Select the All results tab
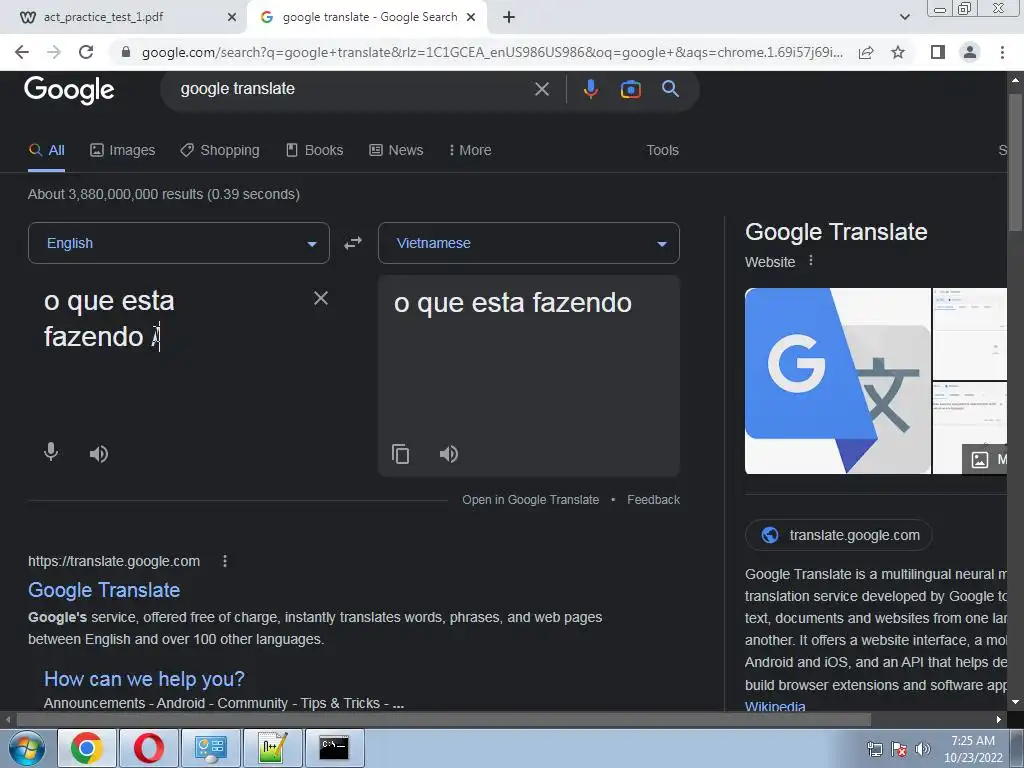This screenshot has width=1024, height=768. pos(46,150)
